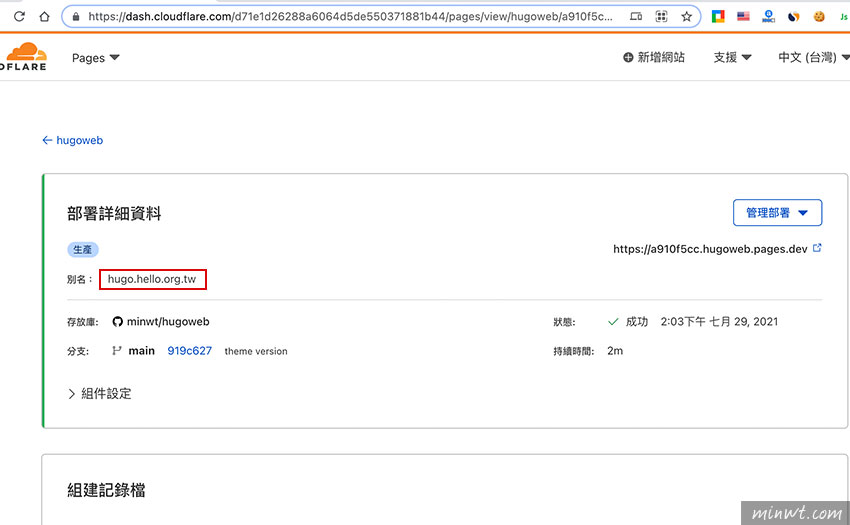Open commit 919c627 link
The width and height of the screenshot is (850, 525).
tap(190, 351)
